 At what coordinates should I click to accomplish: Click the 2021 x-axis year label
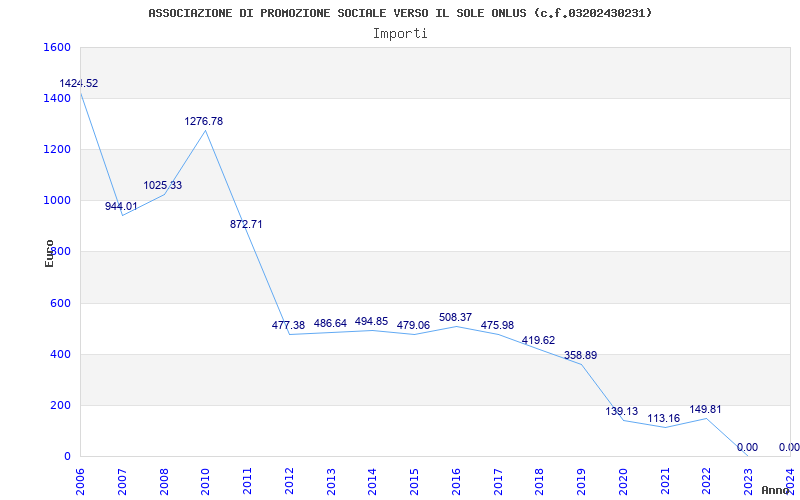[665, 481]
